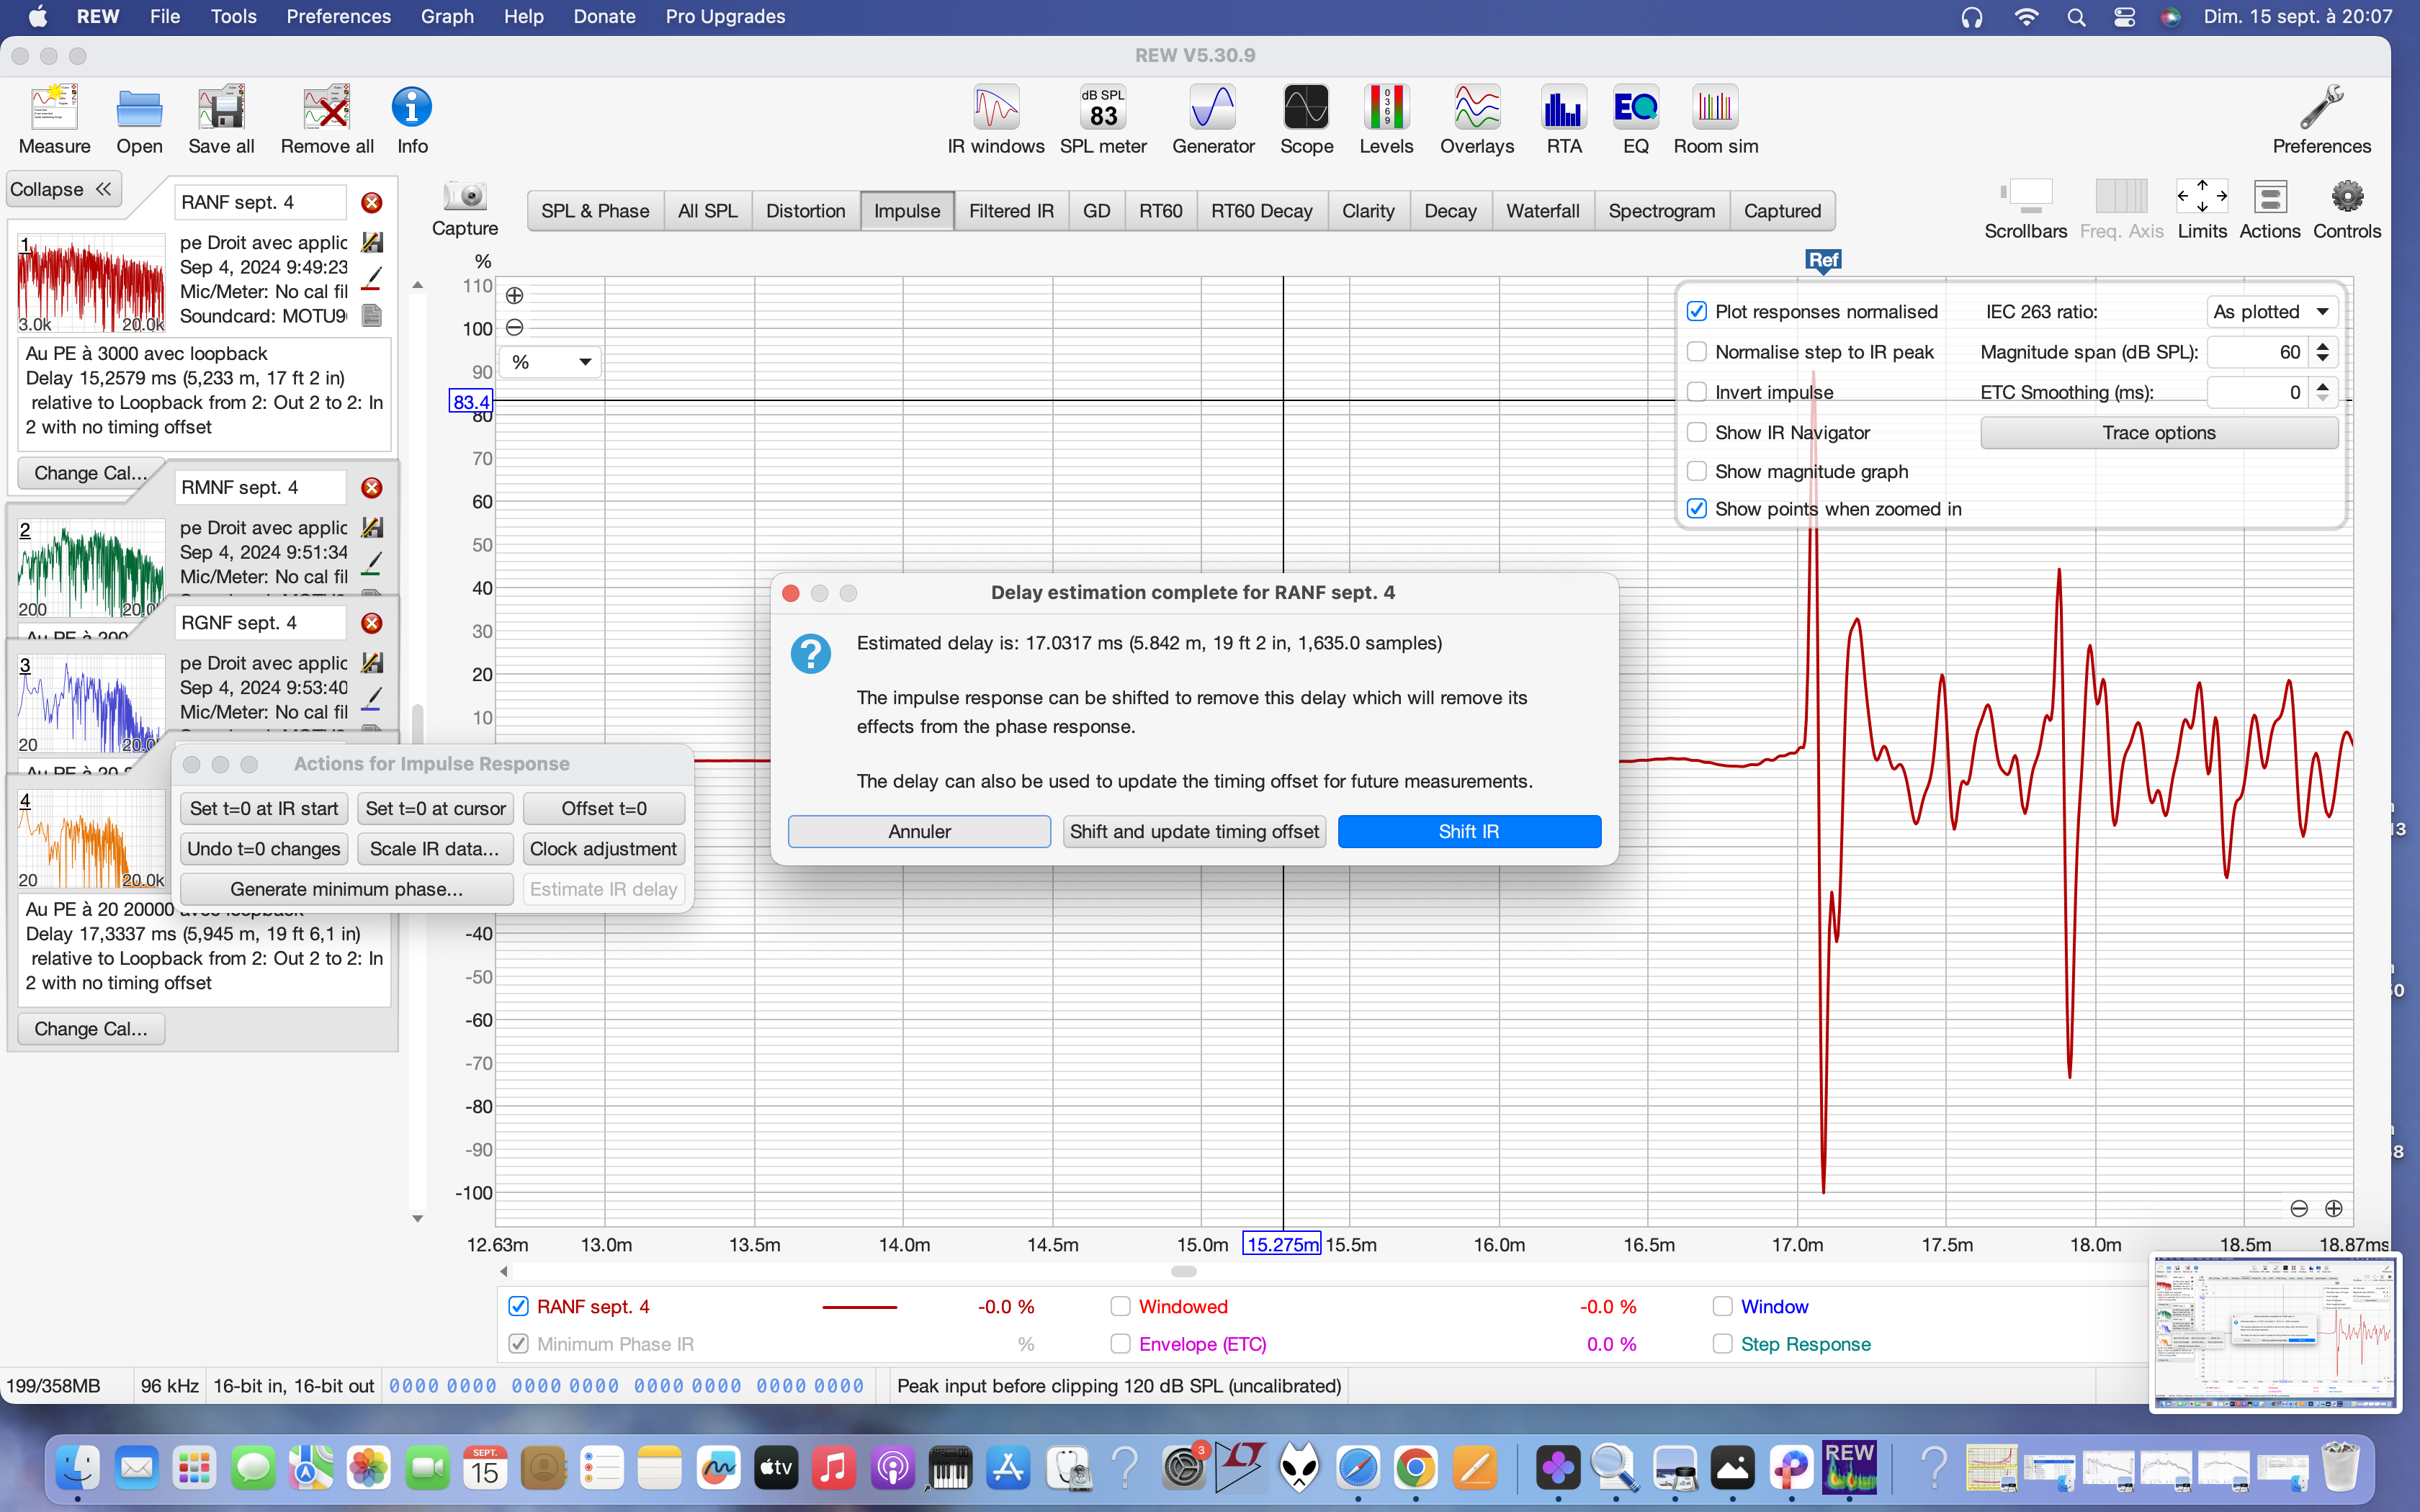The image size is (2420, 1512).
Task: Open graph Limits settings
Action: 2202,209
